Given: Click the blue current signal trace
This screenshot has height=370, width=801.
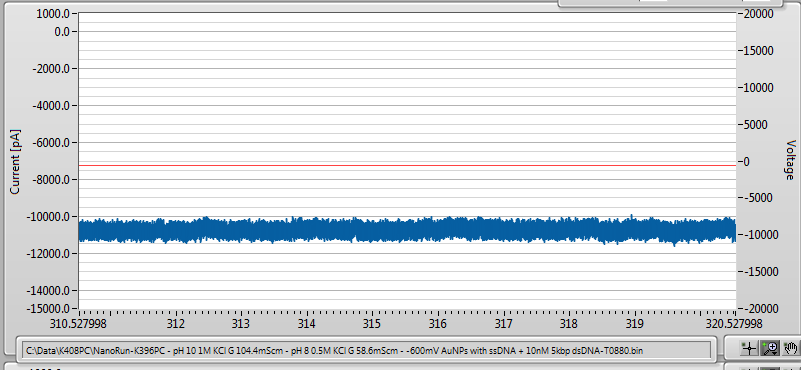Looking at the screenshot, I should 407,230.
